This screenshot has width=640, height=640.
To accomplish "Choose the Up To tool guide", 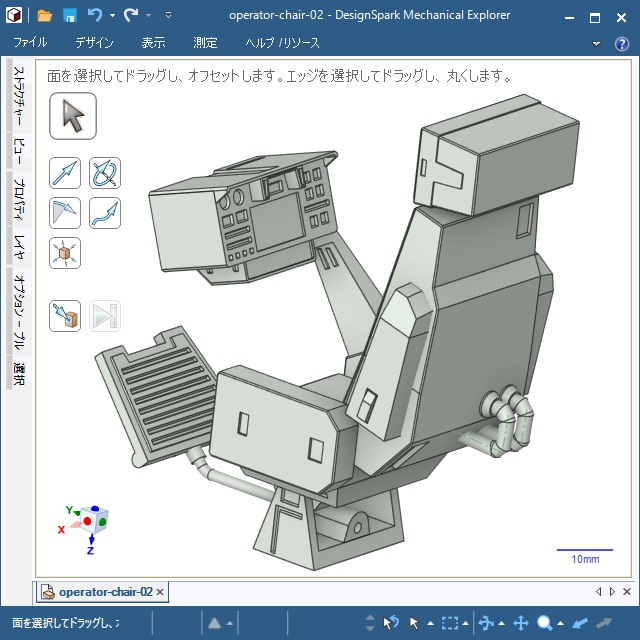I will tap(65, 316).
